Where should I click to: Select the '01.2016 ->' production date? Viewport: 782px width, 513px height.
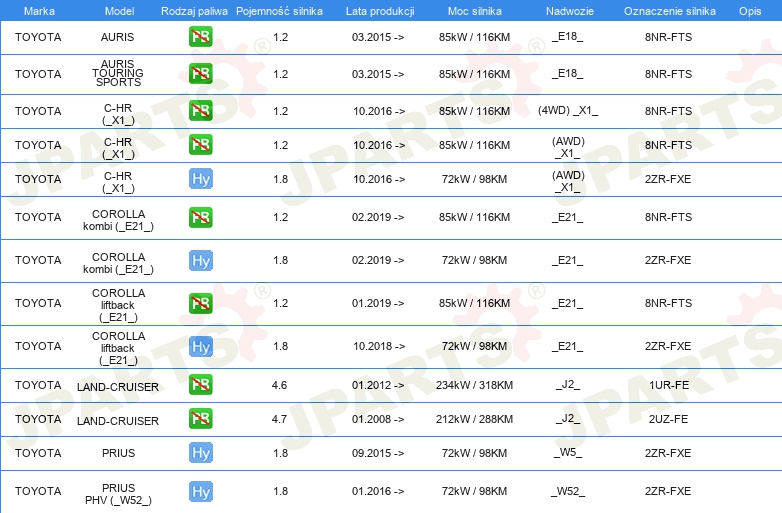(378, 491)
